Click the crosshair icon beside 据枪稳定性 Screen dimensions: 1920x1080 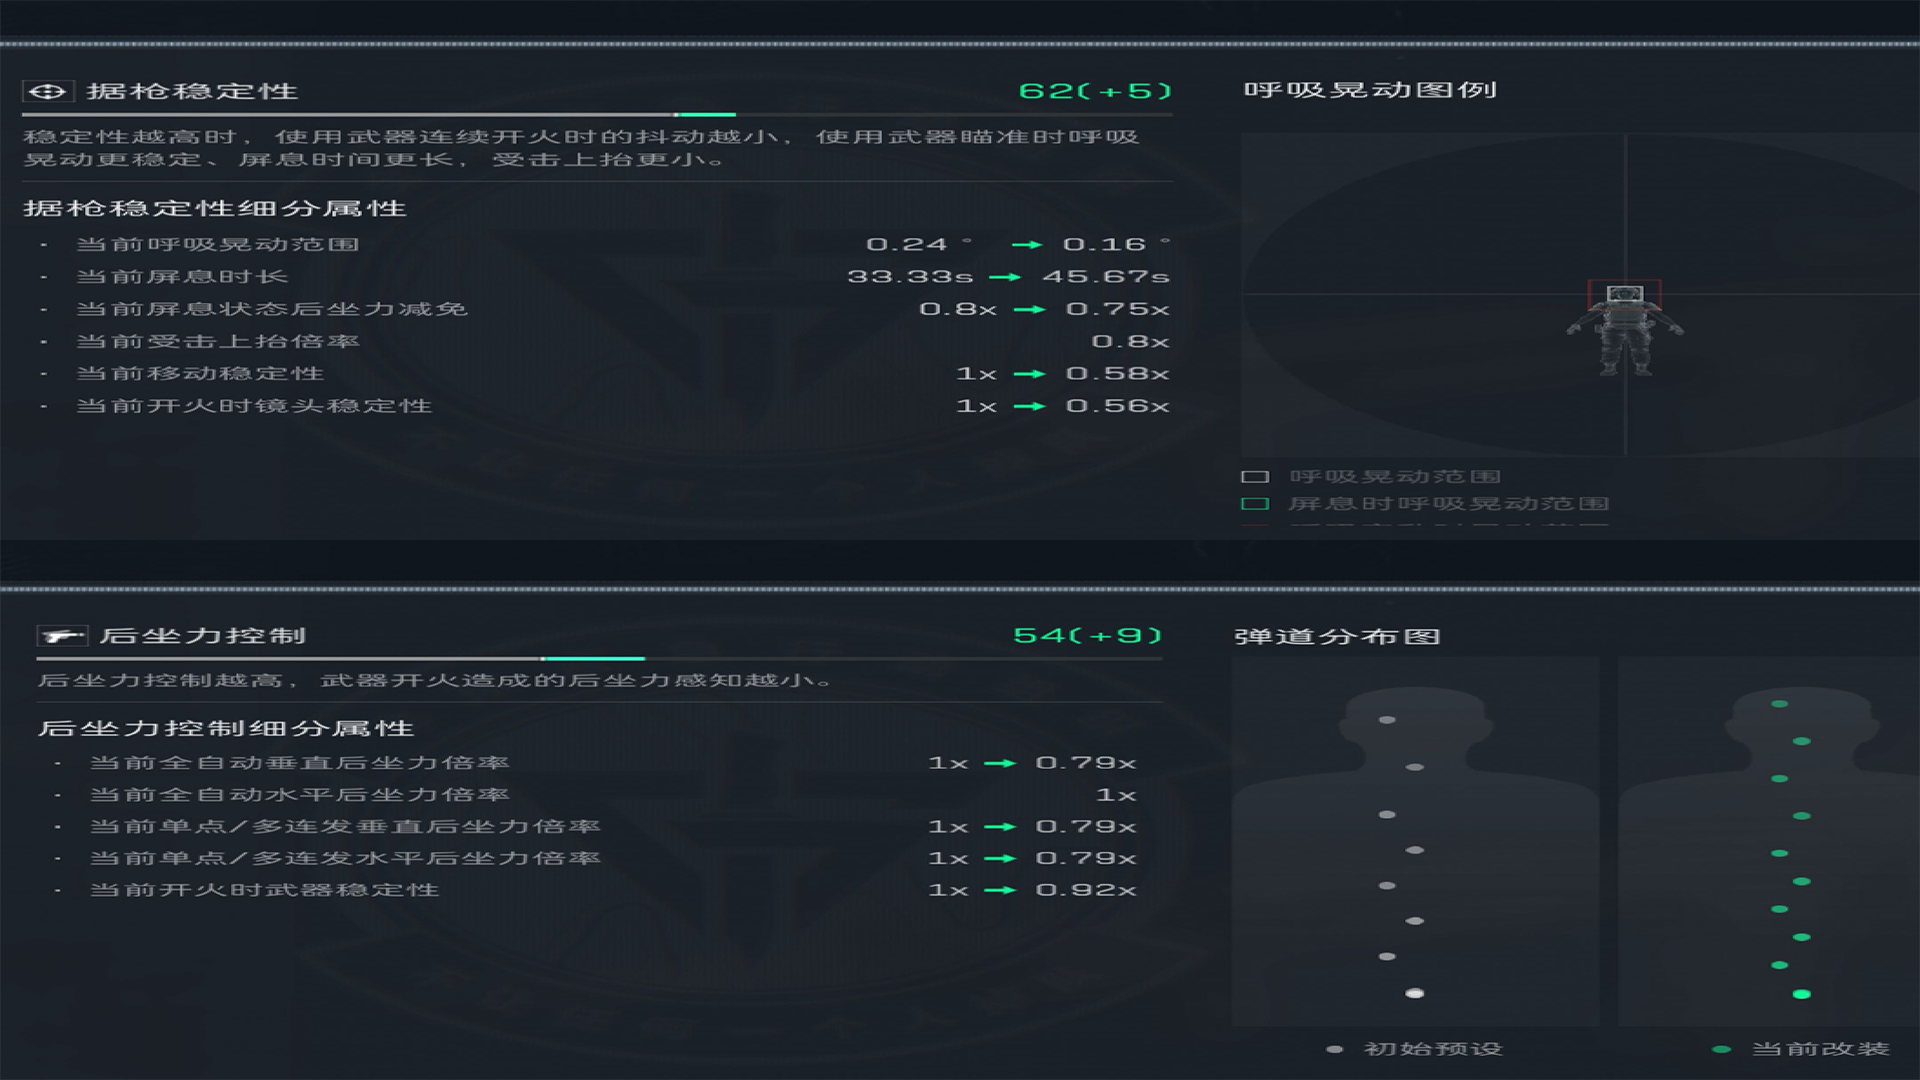click(47, 92)
